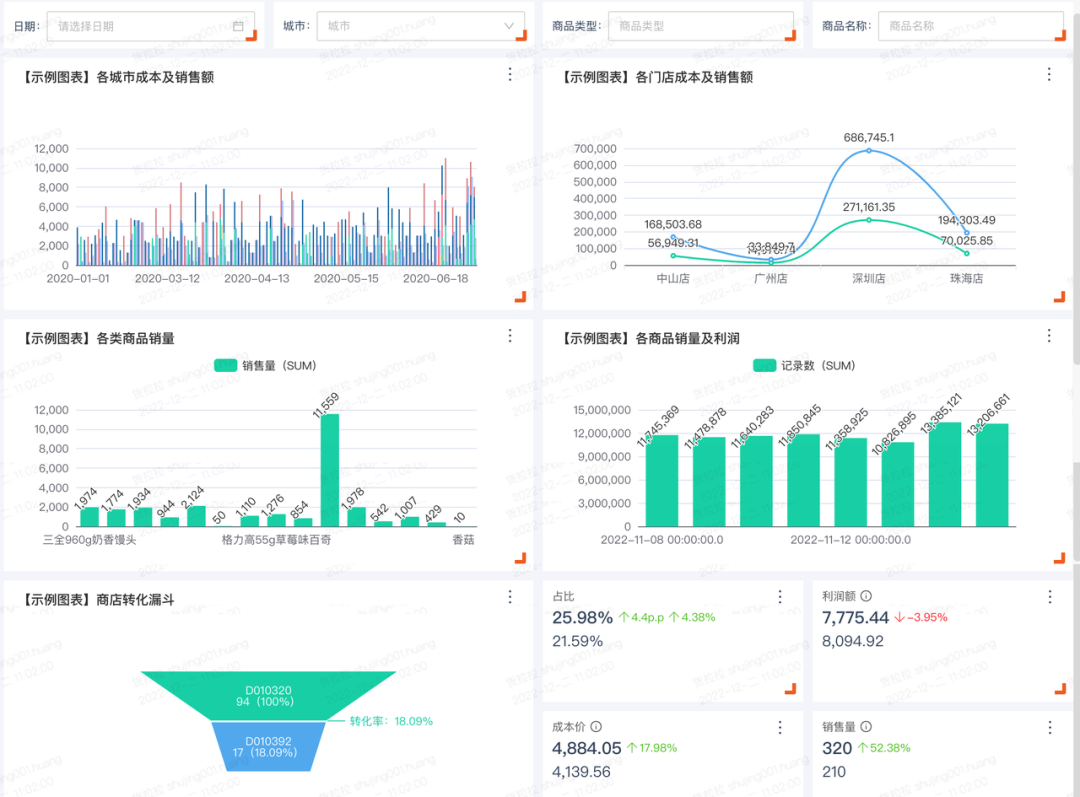Open the more menu of 各门店成本及销售额 chart
1080x797 pixels.
[1049, 74]
